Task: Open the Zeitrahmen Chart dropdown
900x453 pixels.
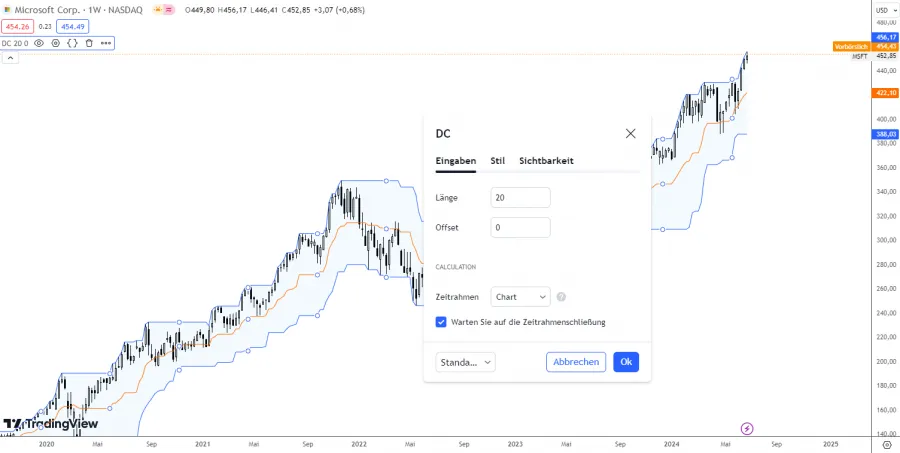Action: pyautogui.click(x=521, y=297)
